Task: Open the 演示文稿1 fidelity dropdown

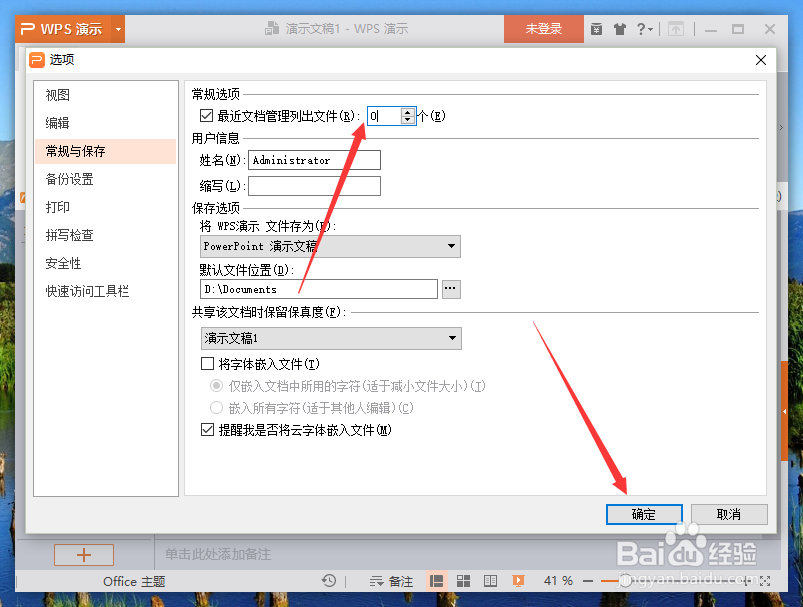Action: tap(331, 339)
